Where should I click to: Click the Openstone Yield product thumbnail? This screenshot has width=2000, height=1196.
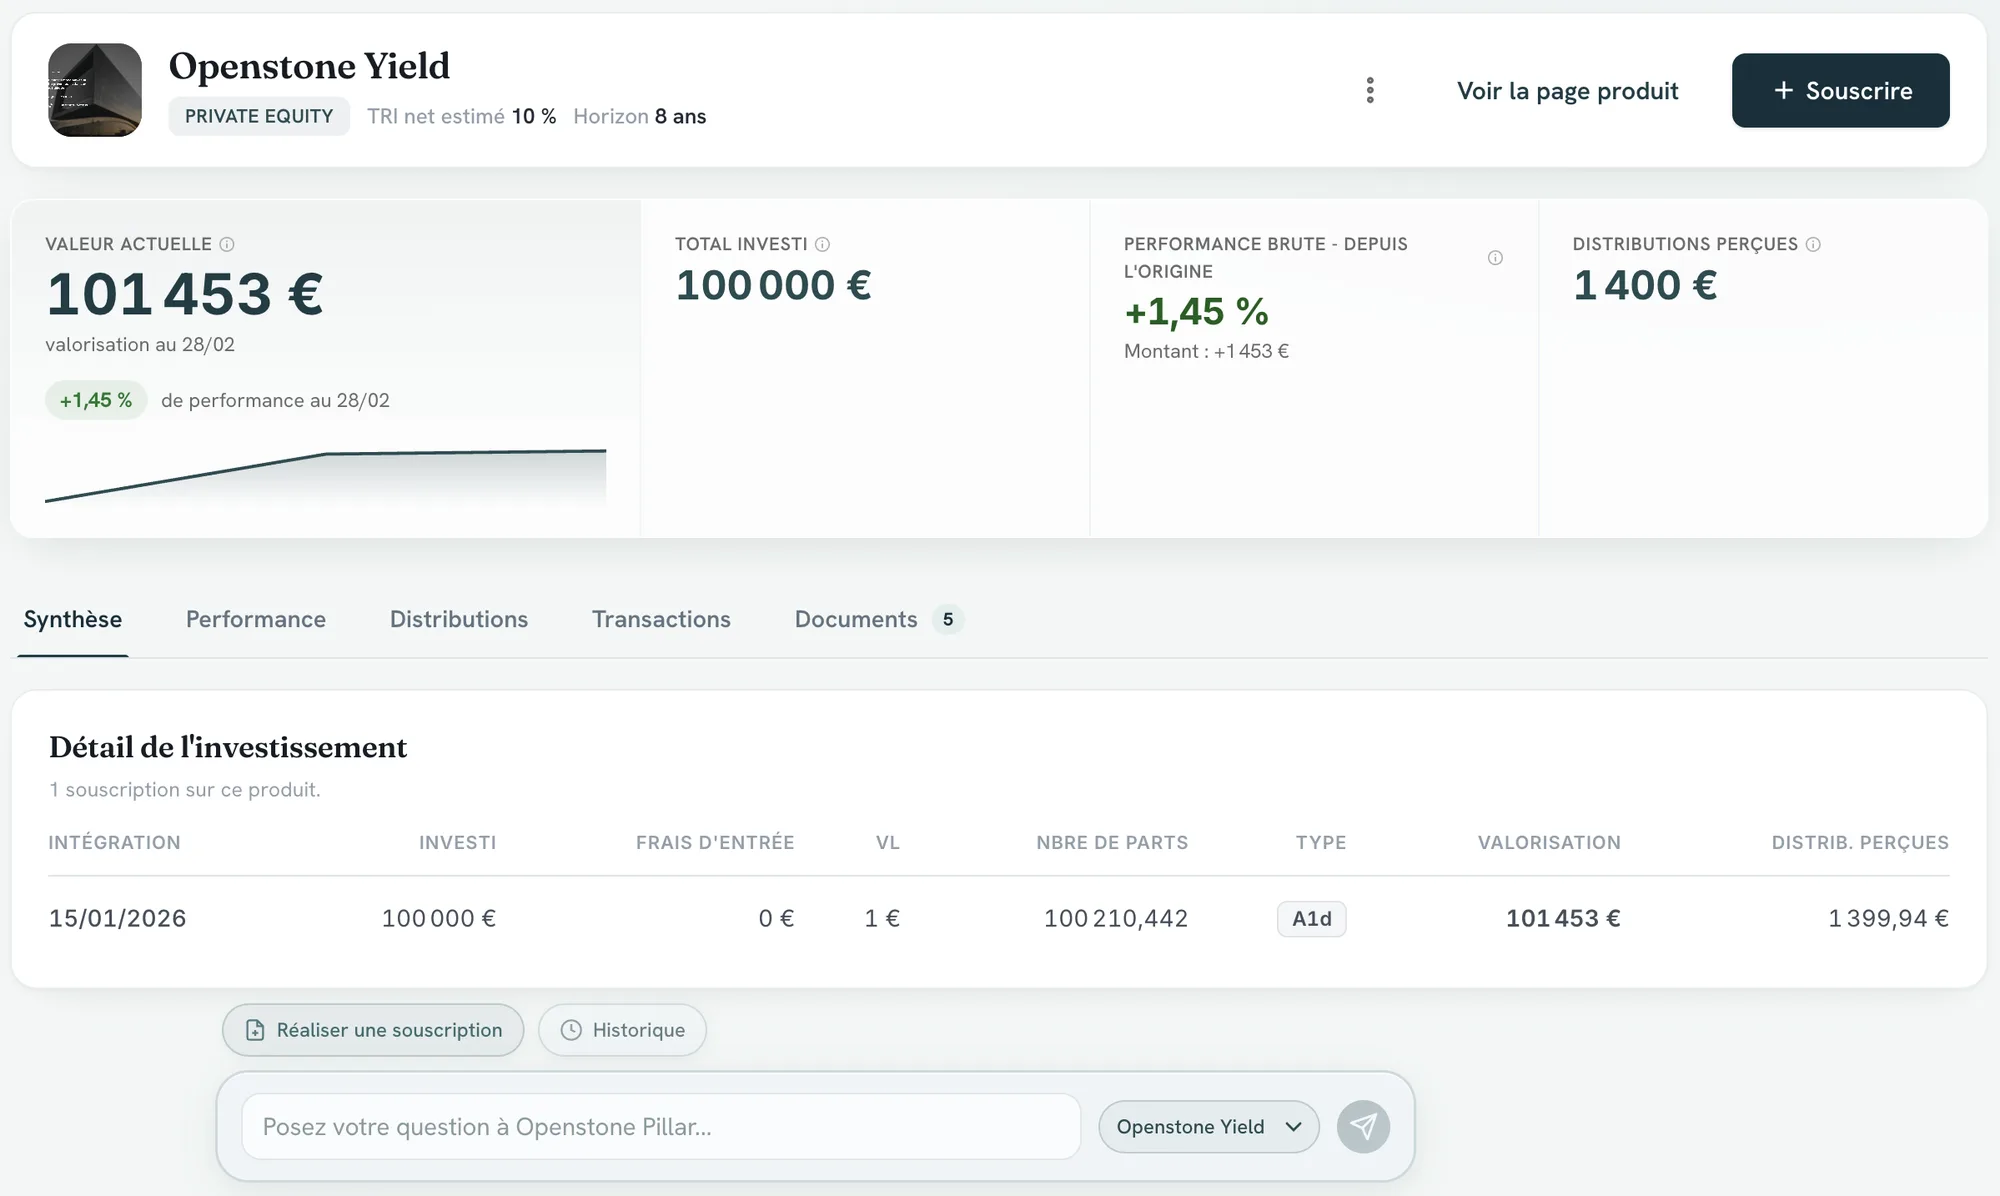(x=95, y=90)
